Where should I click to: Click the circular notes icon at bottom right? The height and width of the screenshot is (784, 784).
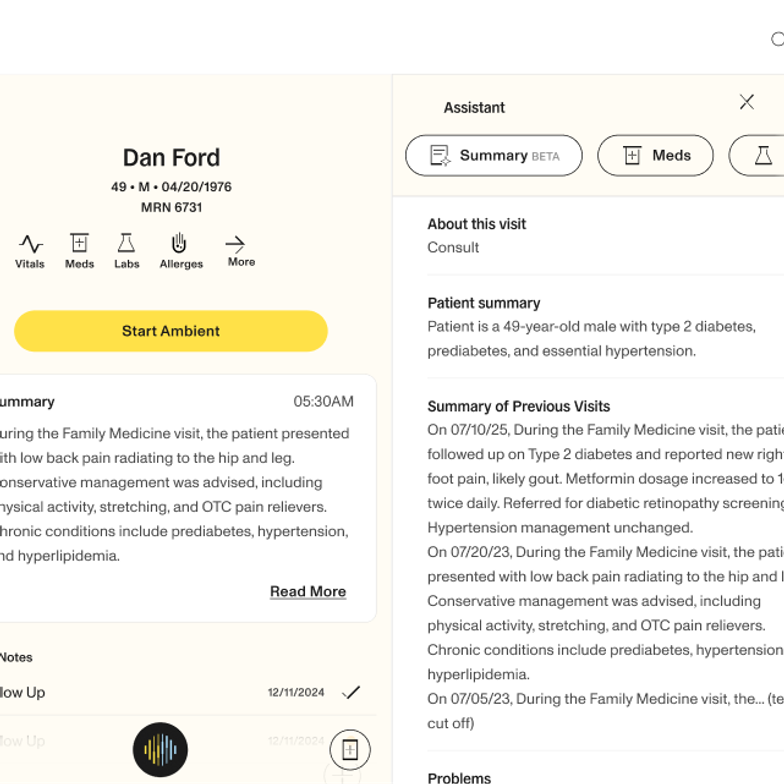[350, 749]
